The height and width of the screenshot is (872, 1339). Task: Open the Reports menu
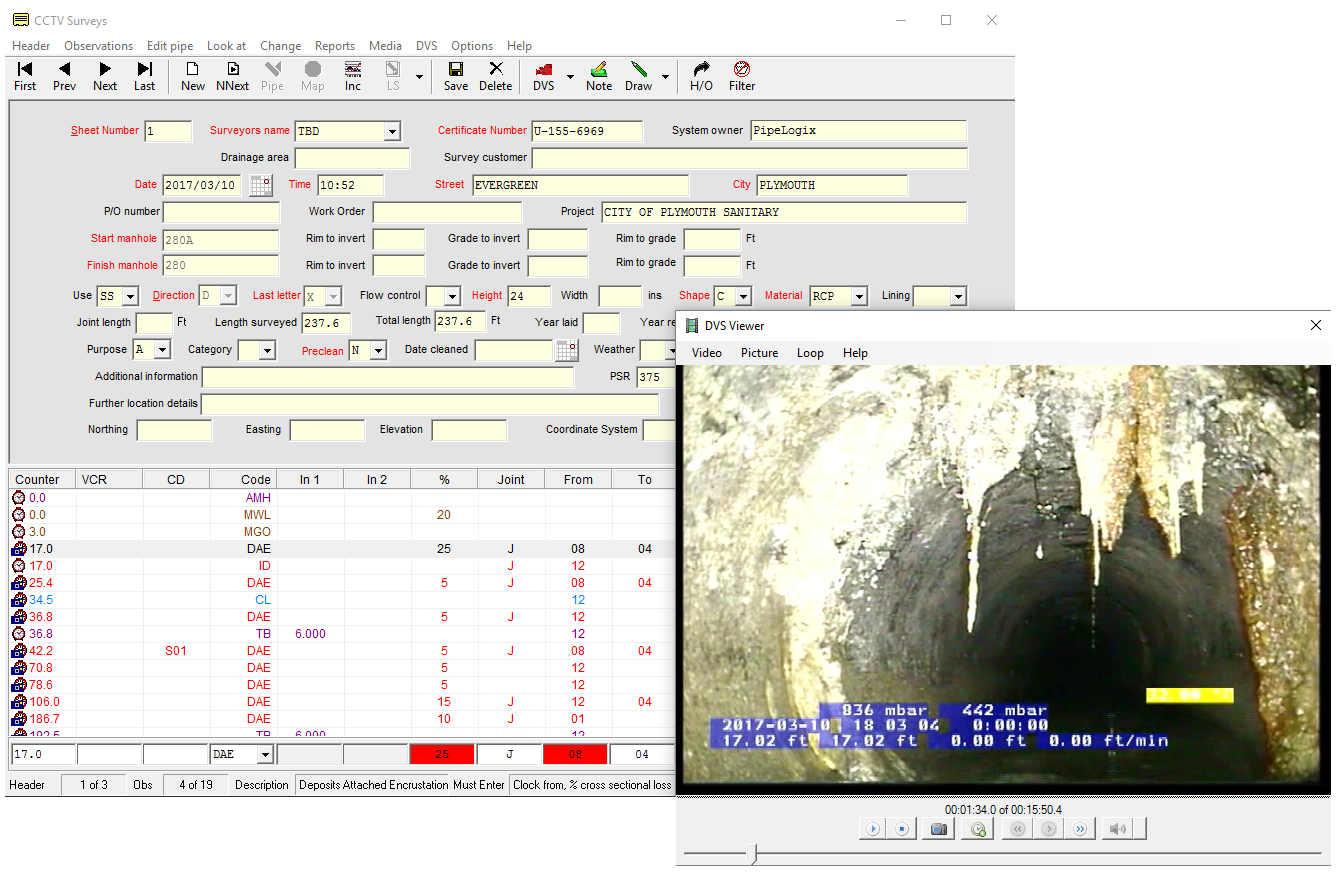[x=335, y=46]
